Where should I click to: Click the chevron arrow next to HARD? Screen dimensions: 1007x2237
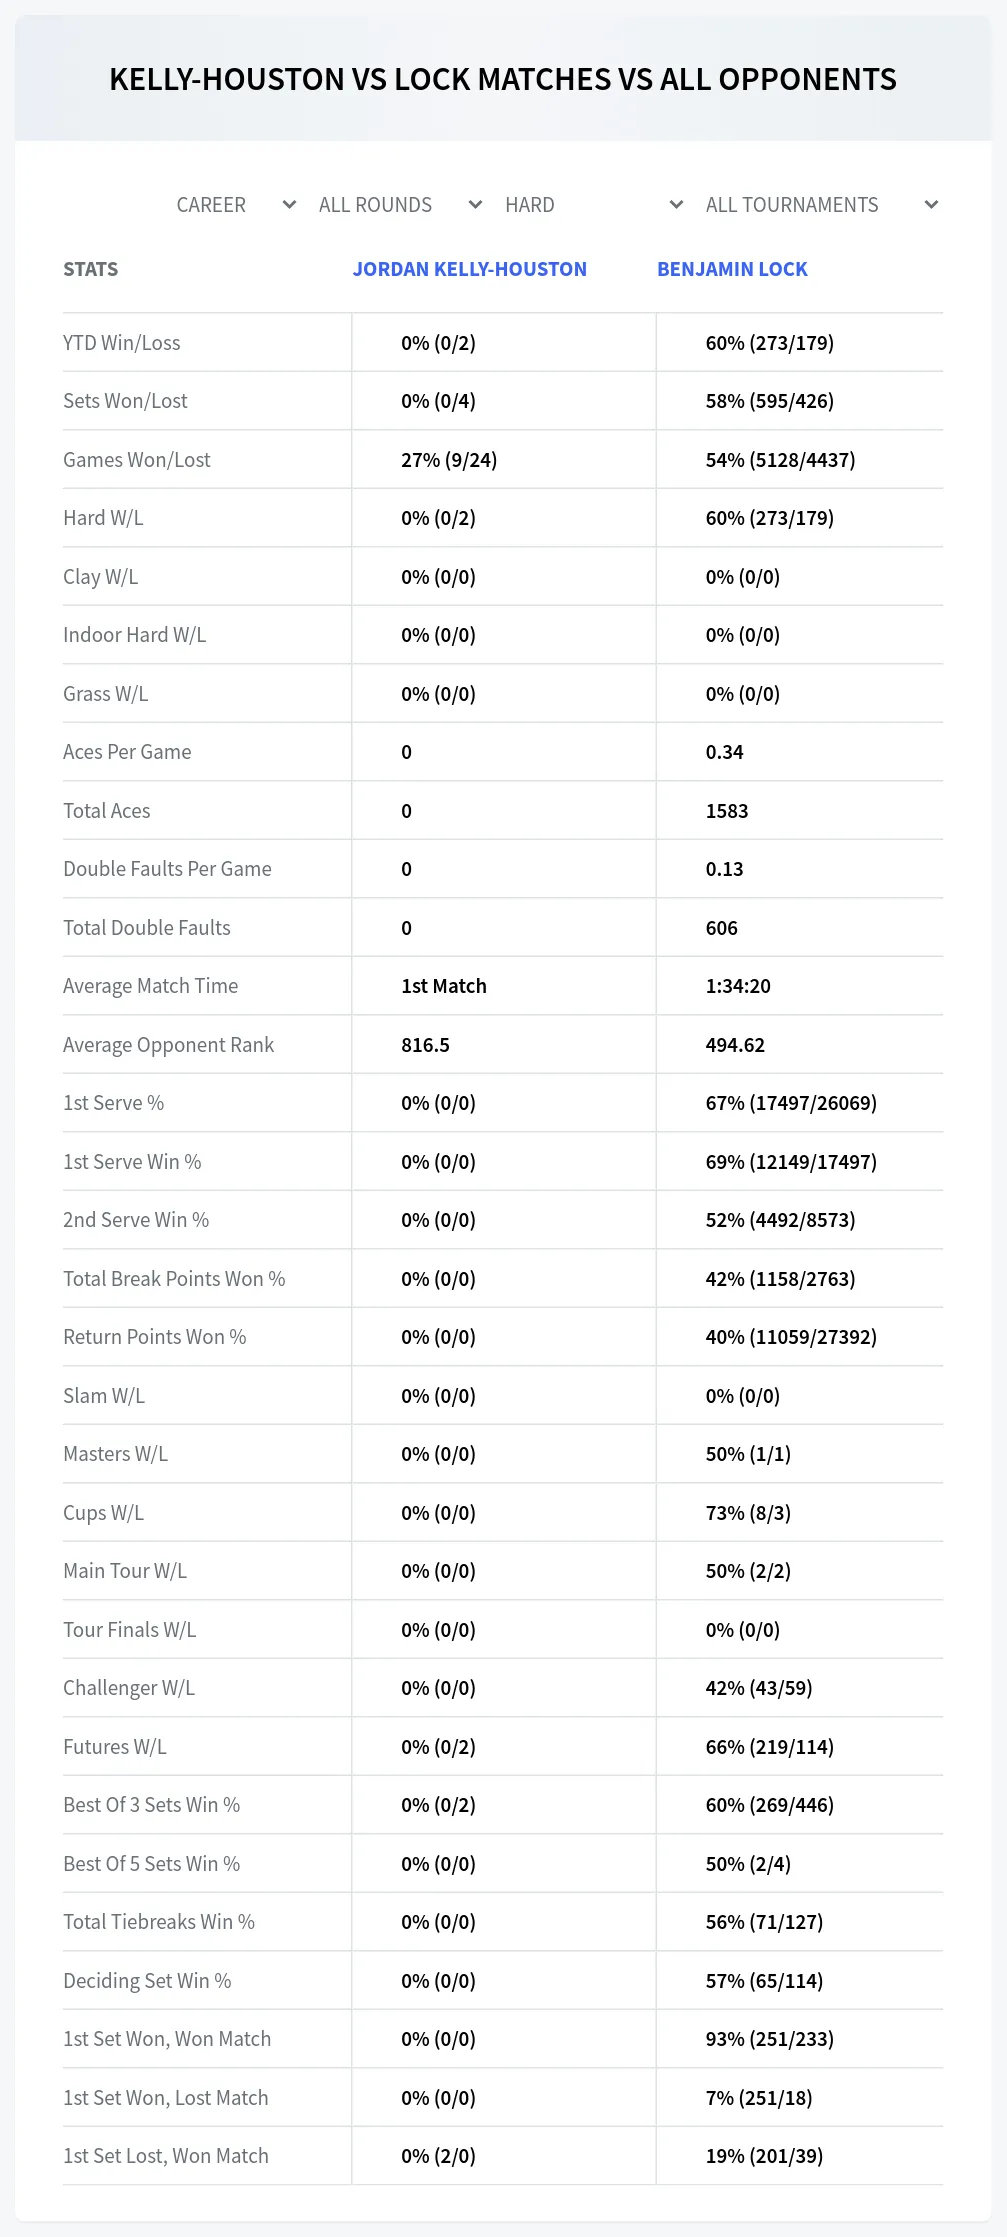point(676,205)
